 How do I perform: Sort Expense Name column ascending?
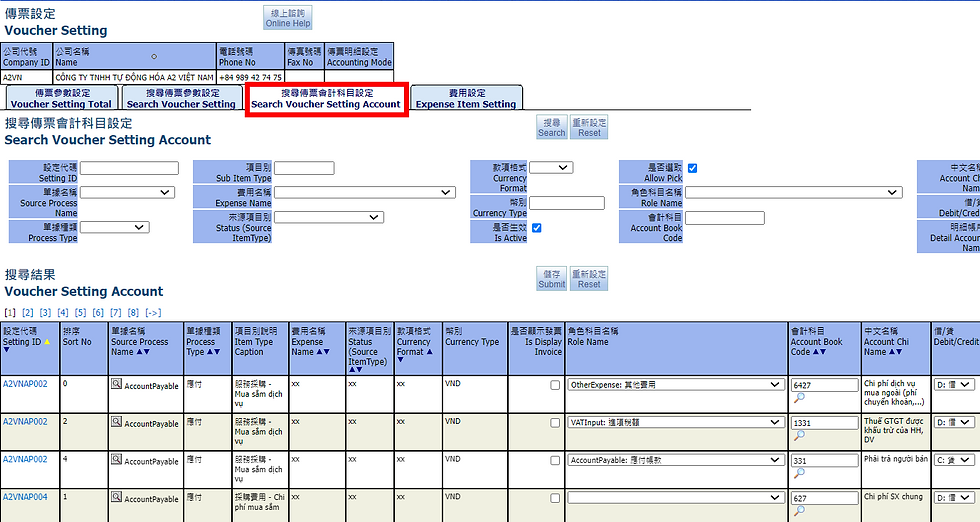click(x=319, y=352)
